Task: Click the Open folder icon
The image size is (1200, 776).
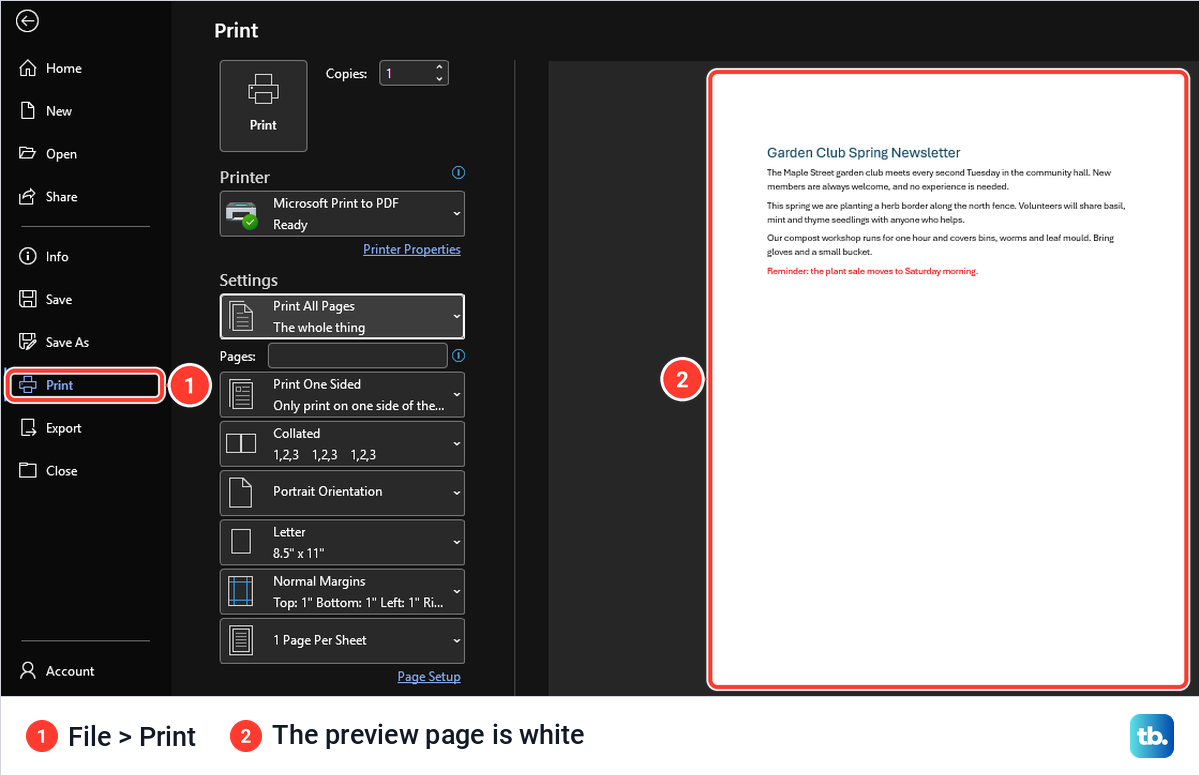Action: (28, 154)
